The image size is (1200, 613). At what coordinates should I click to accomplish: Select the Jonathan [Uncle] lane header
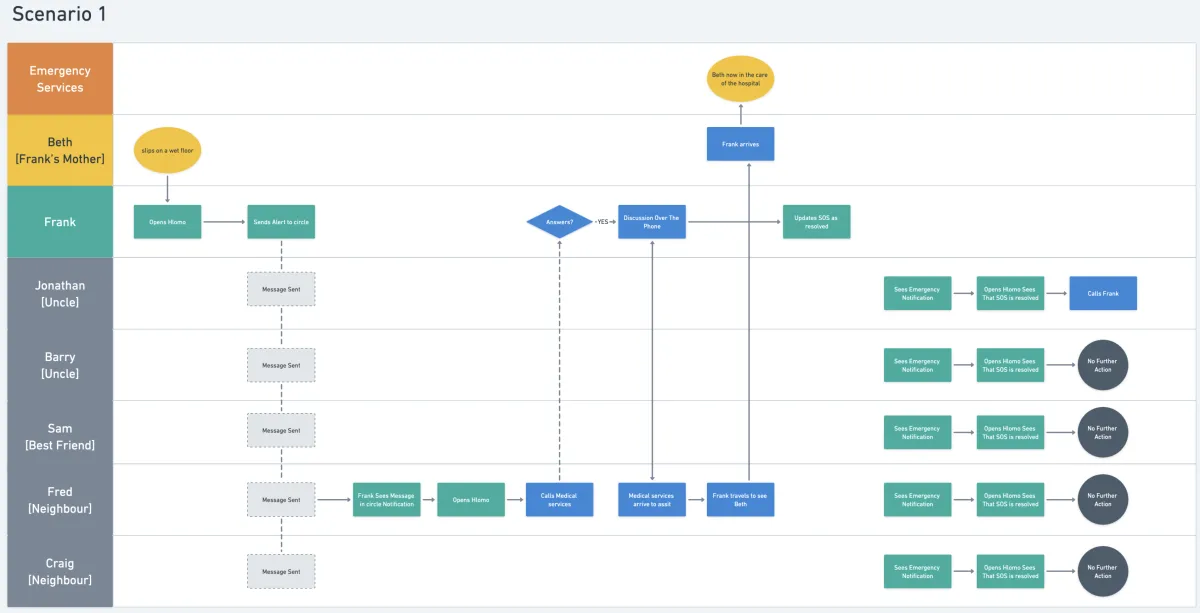pyautogui.click(x=60, y=294)
